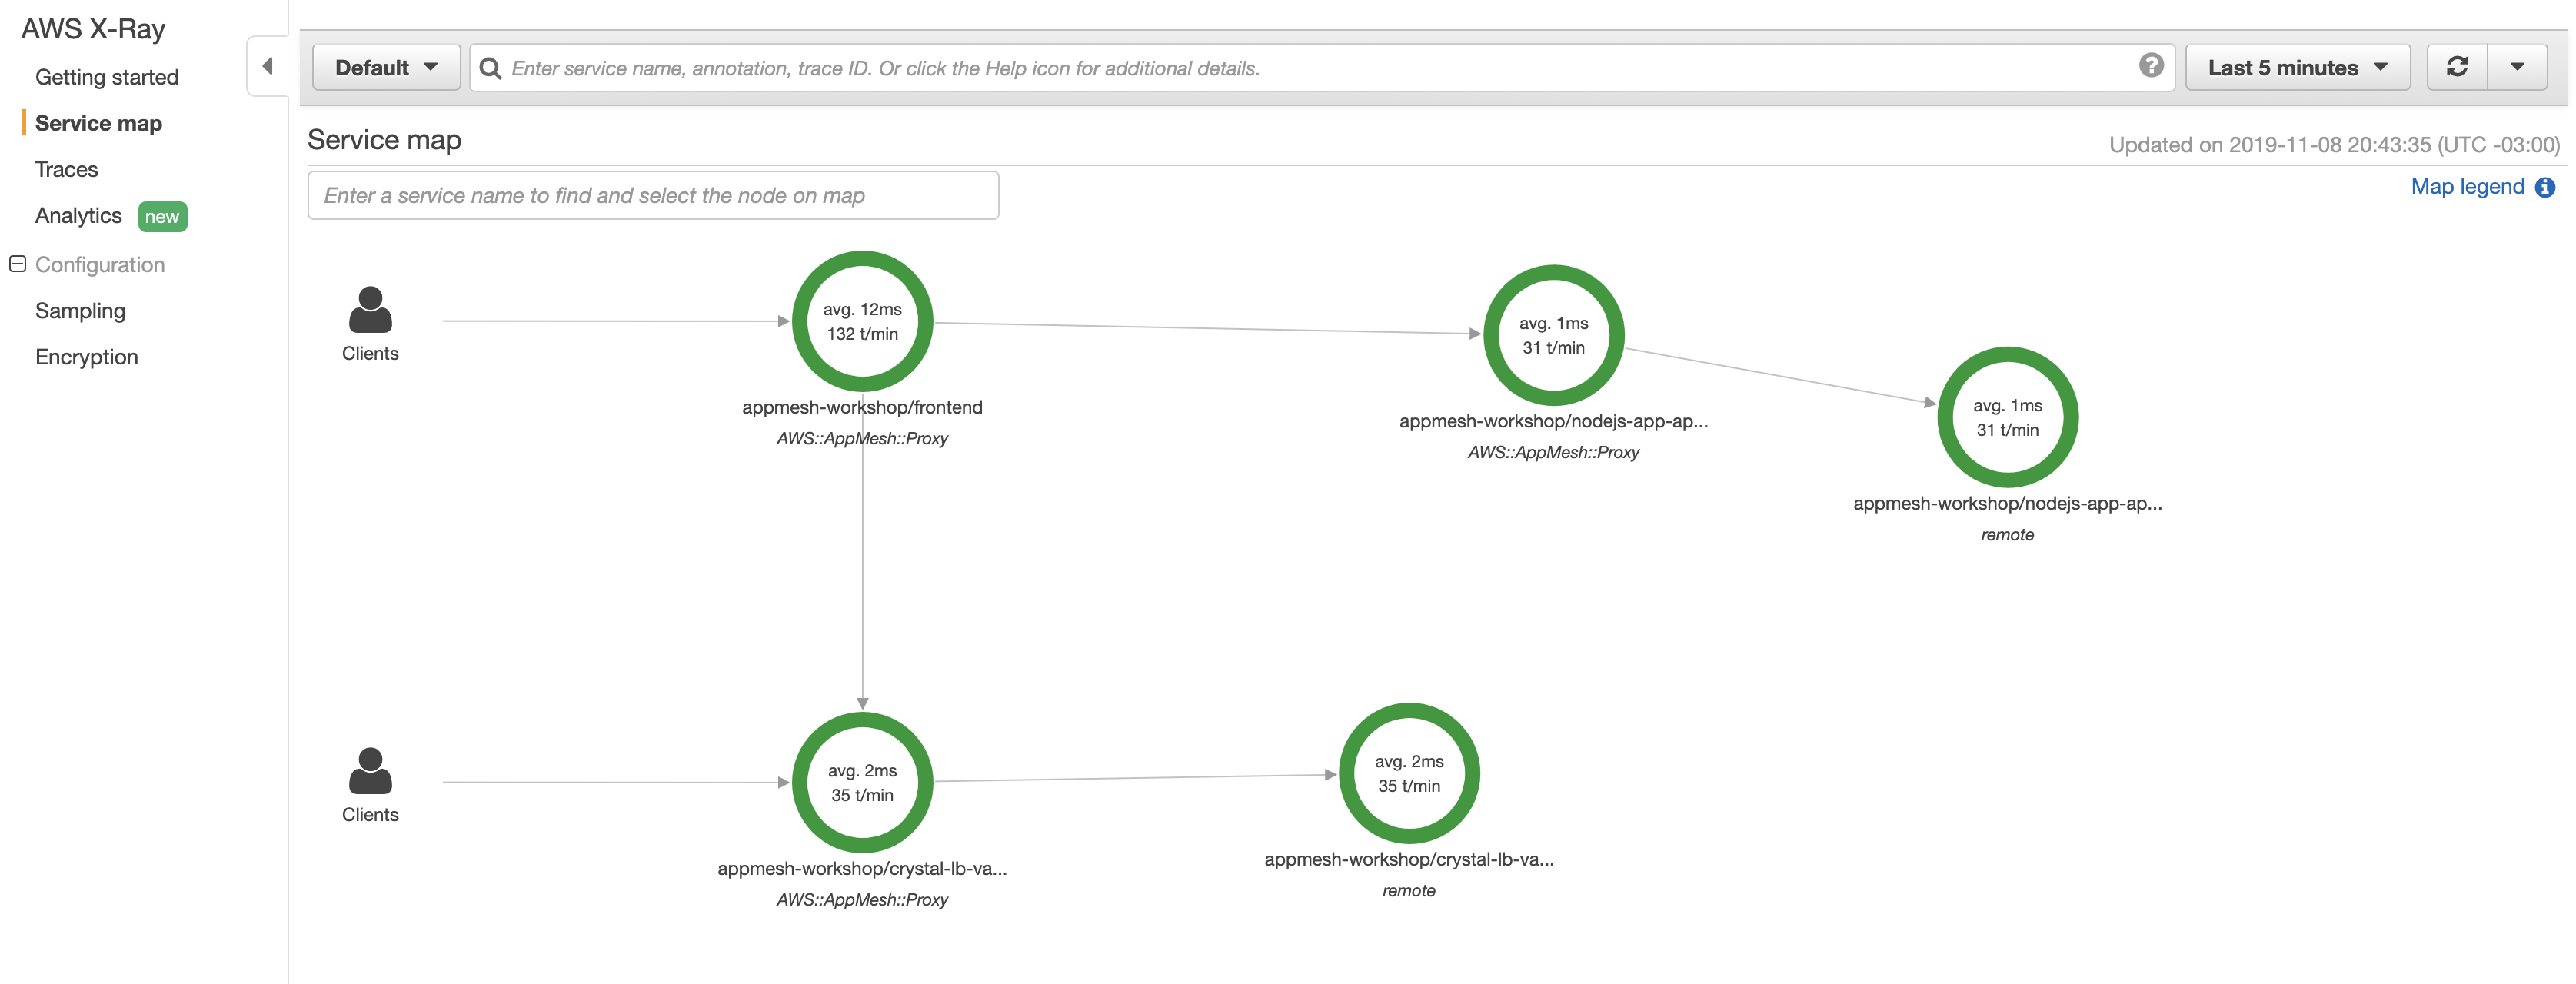Click the Map legend info icon

(x=2545, y=187)
